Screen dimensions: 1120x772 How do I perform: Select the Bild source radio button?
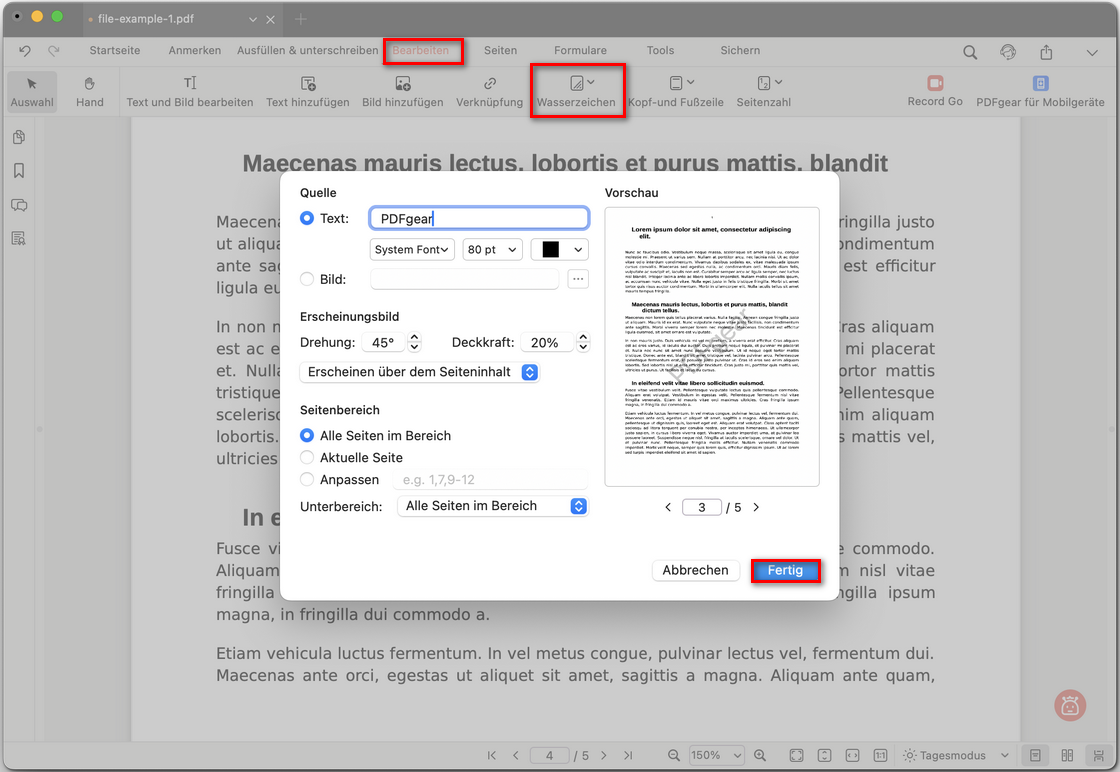(x=307, y=279)
